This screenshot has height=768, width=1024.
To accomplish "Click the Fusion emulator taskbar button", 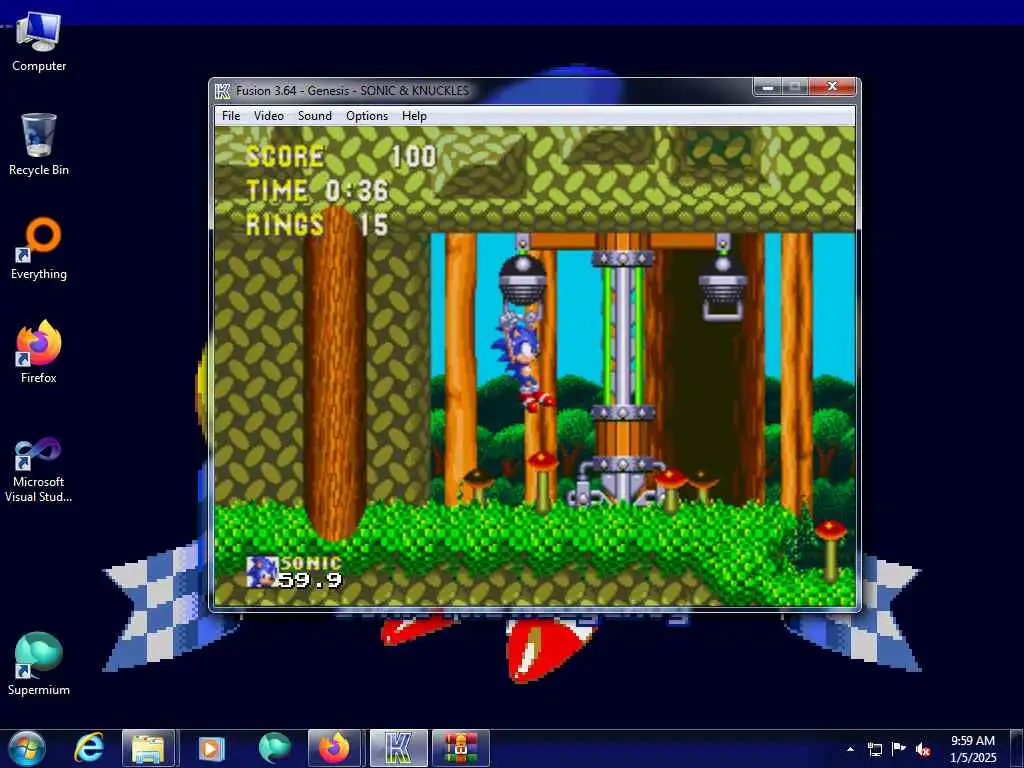I will click(398, 748).
